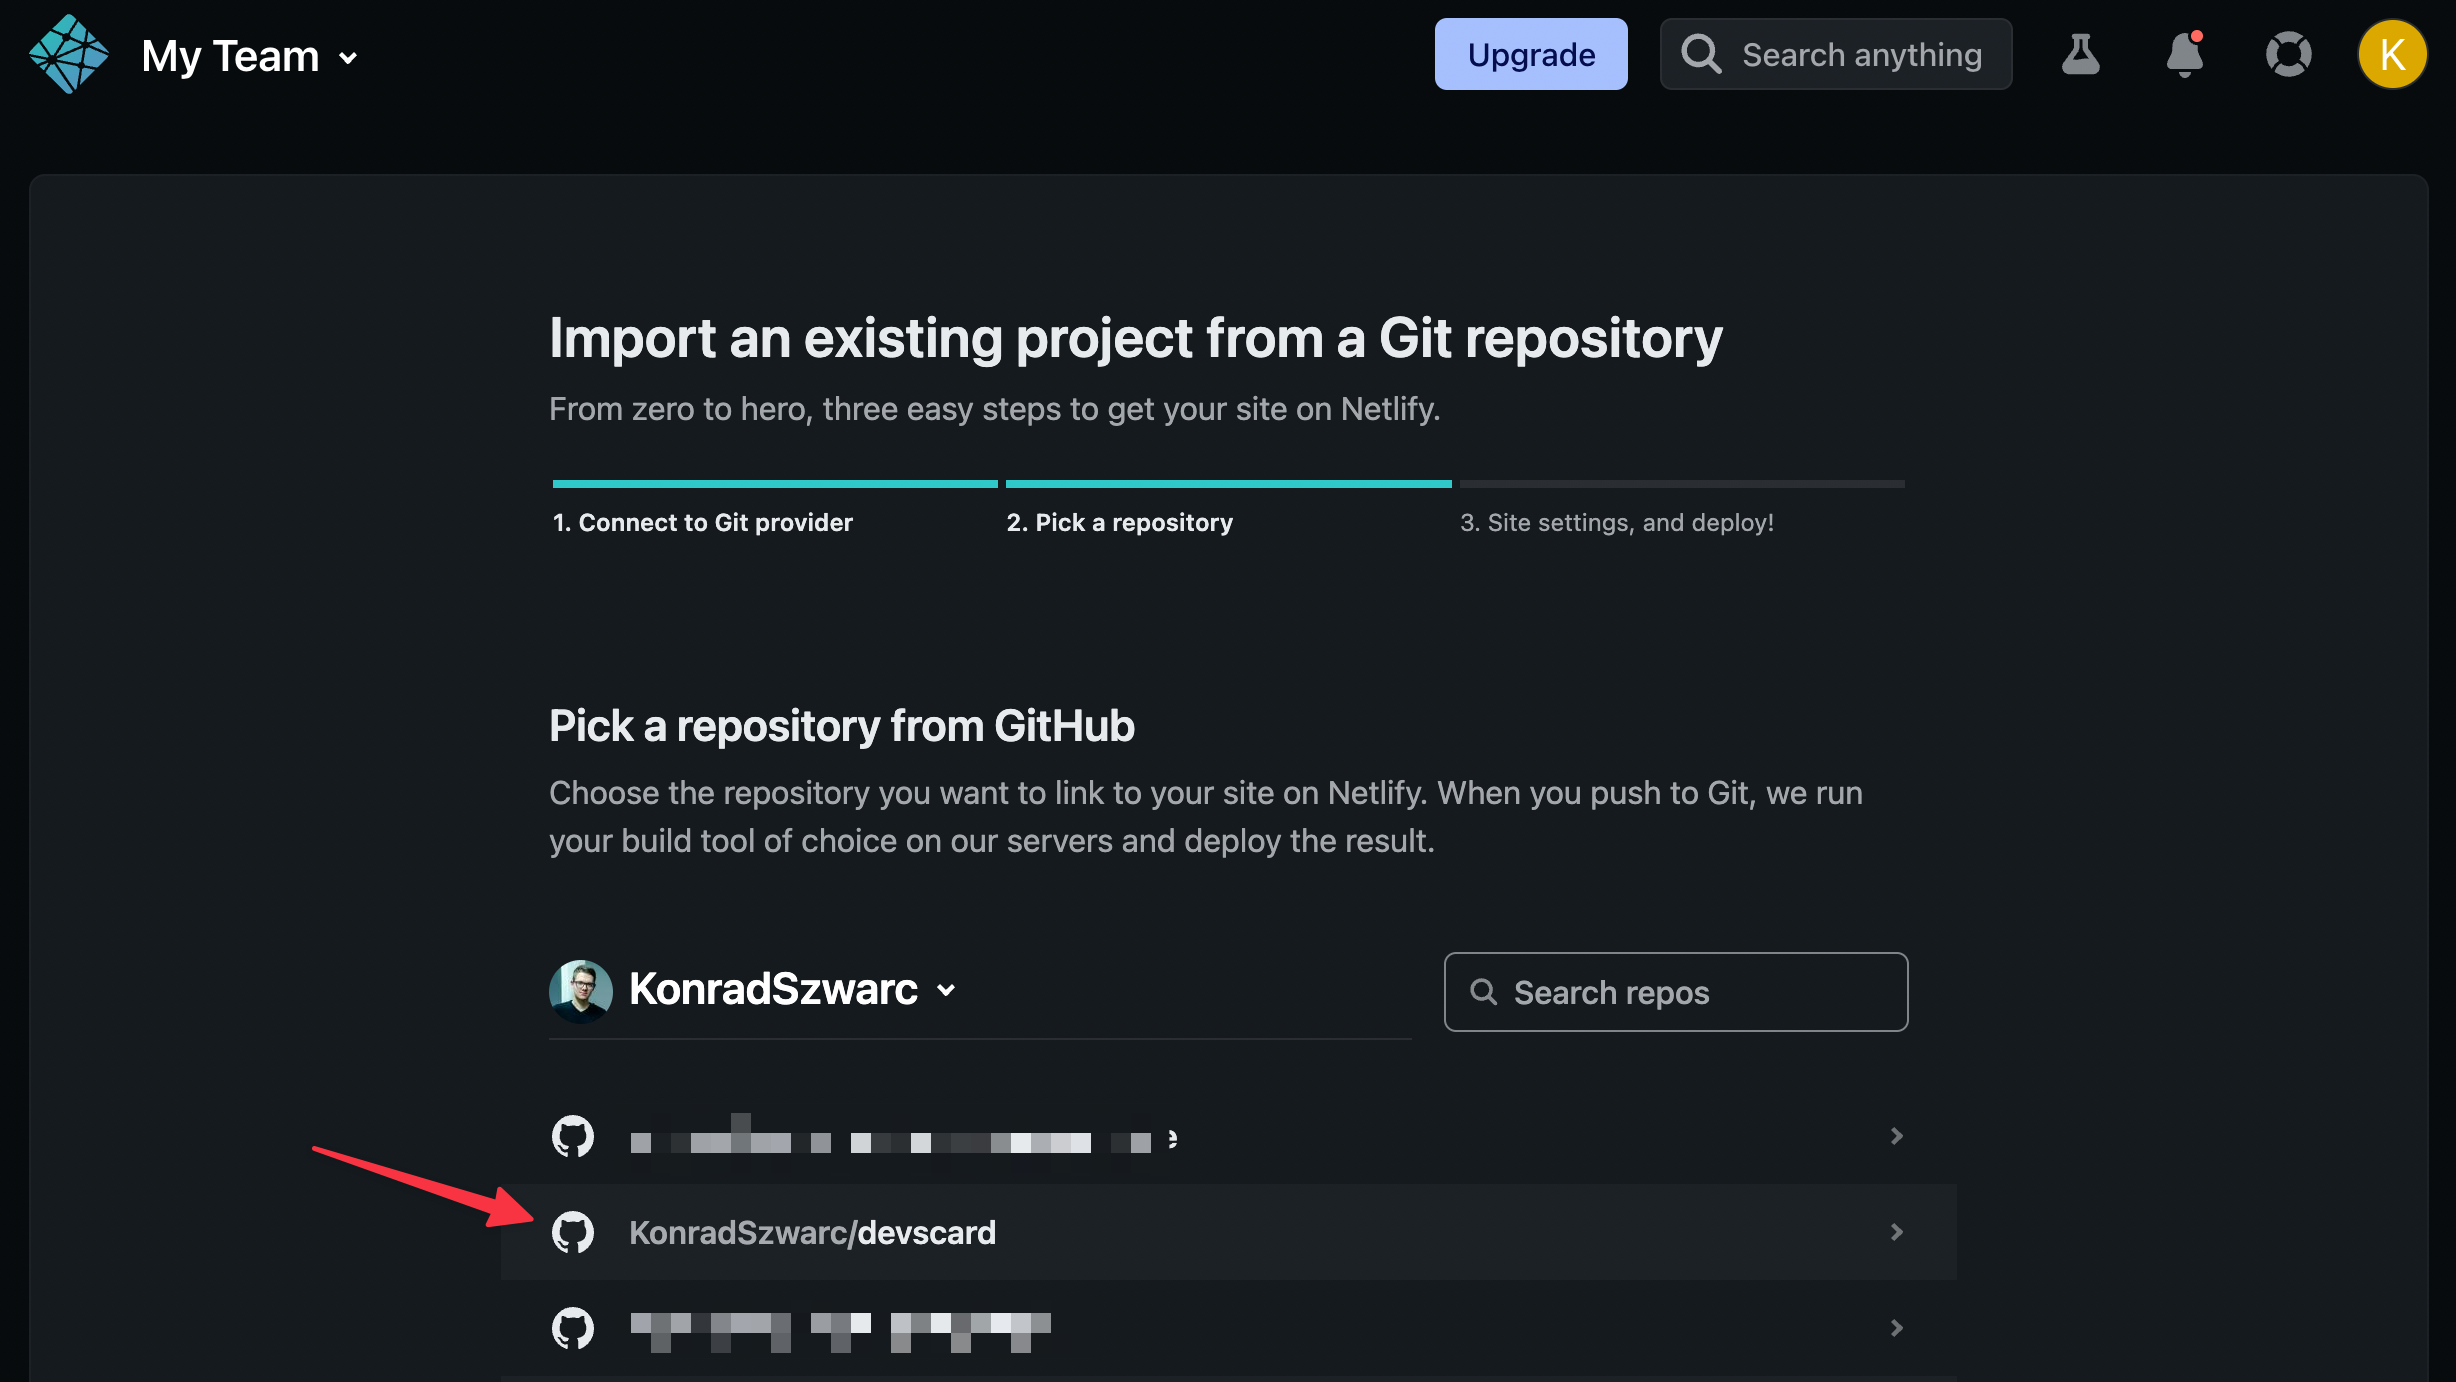The width and height of the screenshot is (2456, 1382).
Task: Click the Netlify logo icon
Action: point(68,55)
